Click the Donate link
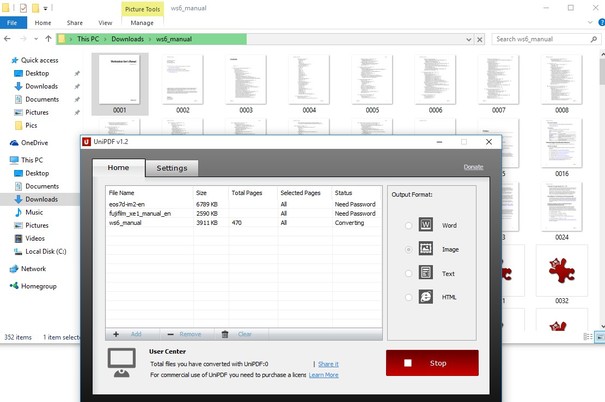Image resolution: width=605 pixels, height=402 pixels. [473, 167]
